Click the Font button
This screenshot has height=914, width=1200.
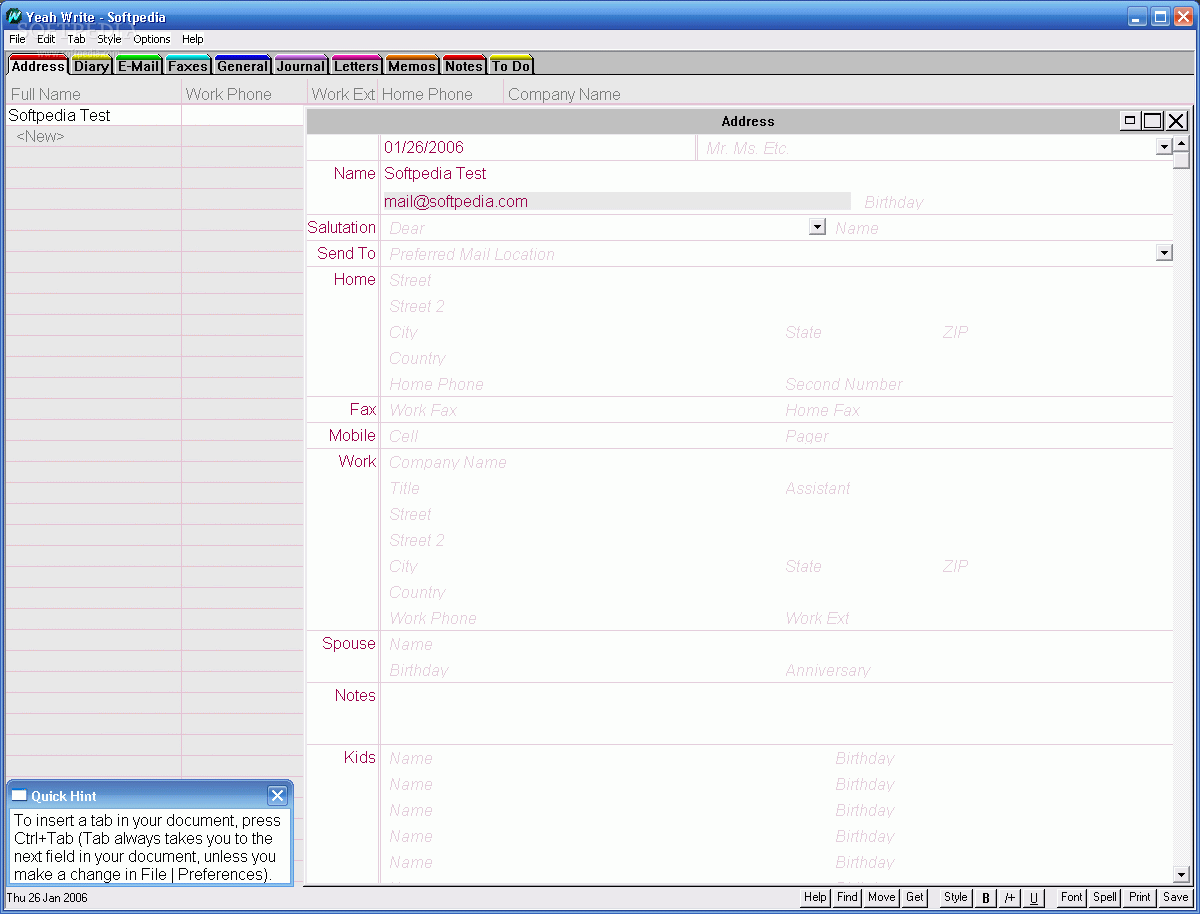click(x=1072, y=898)
